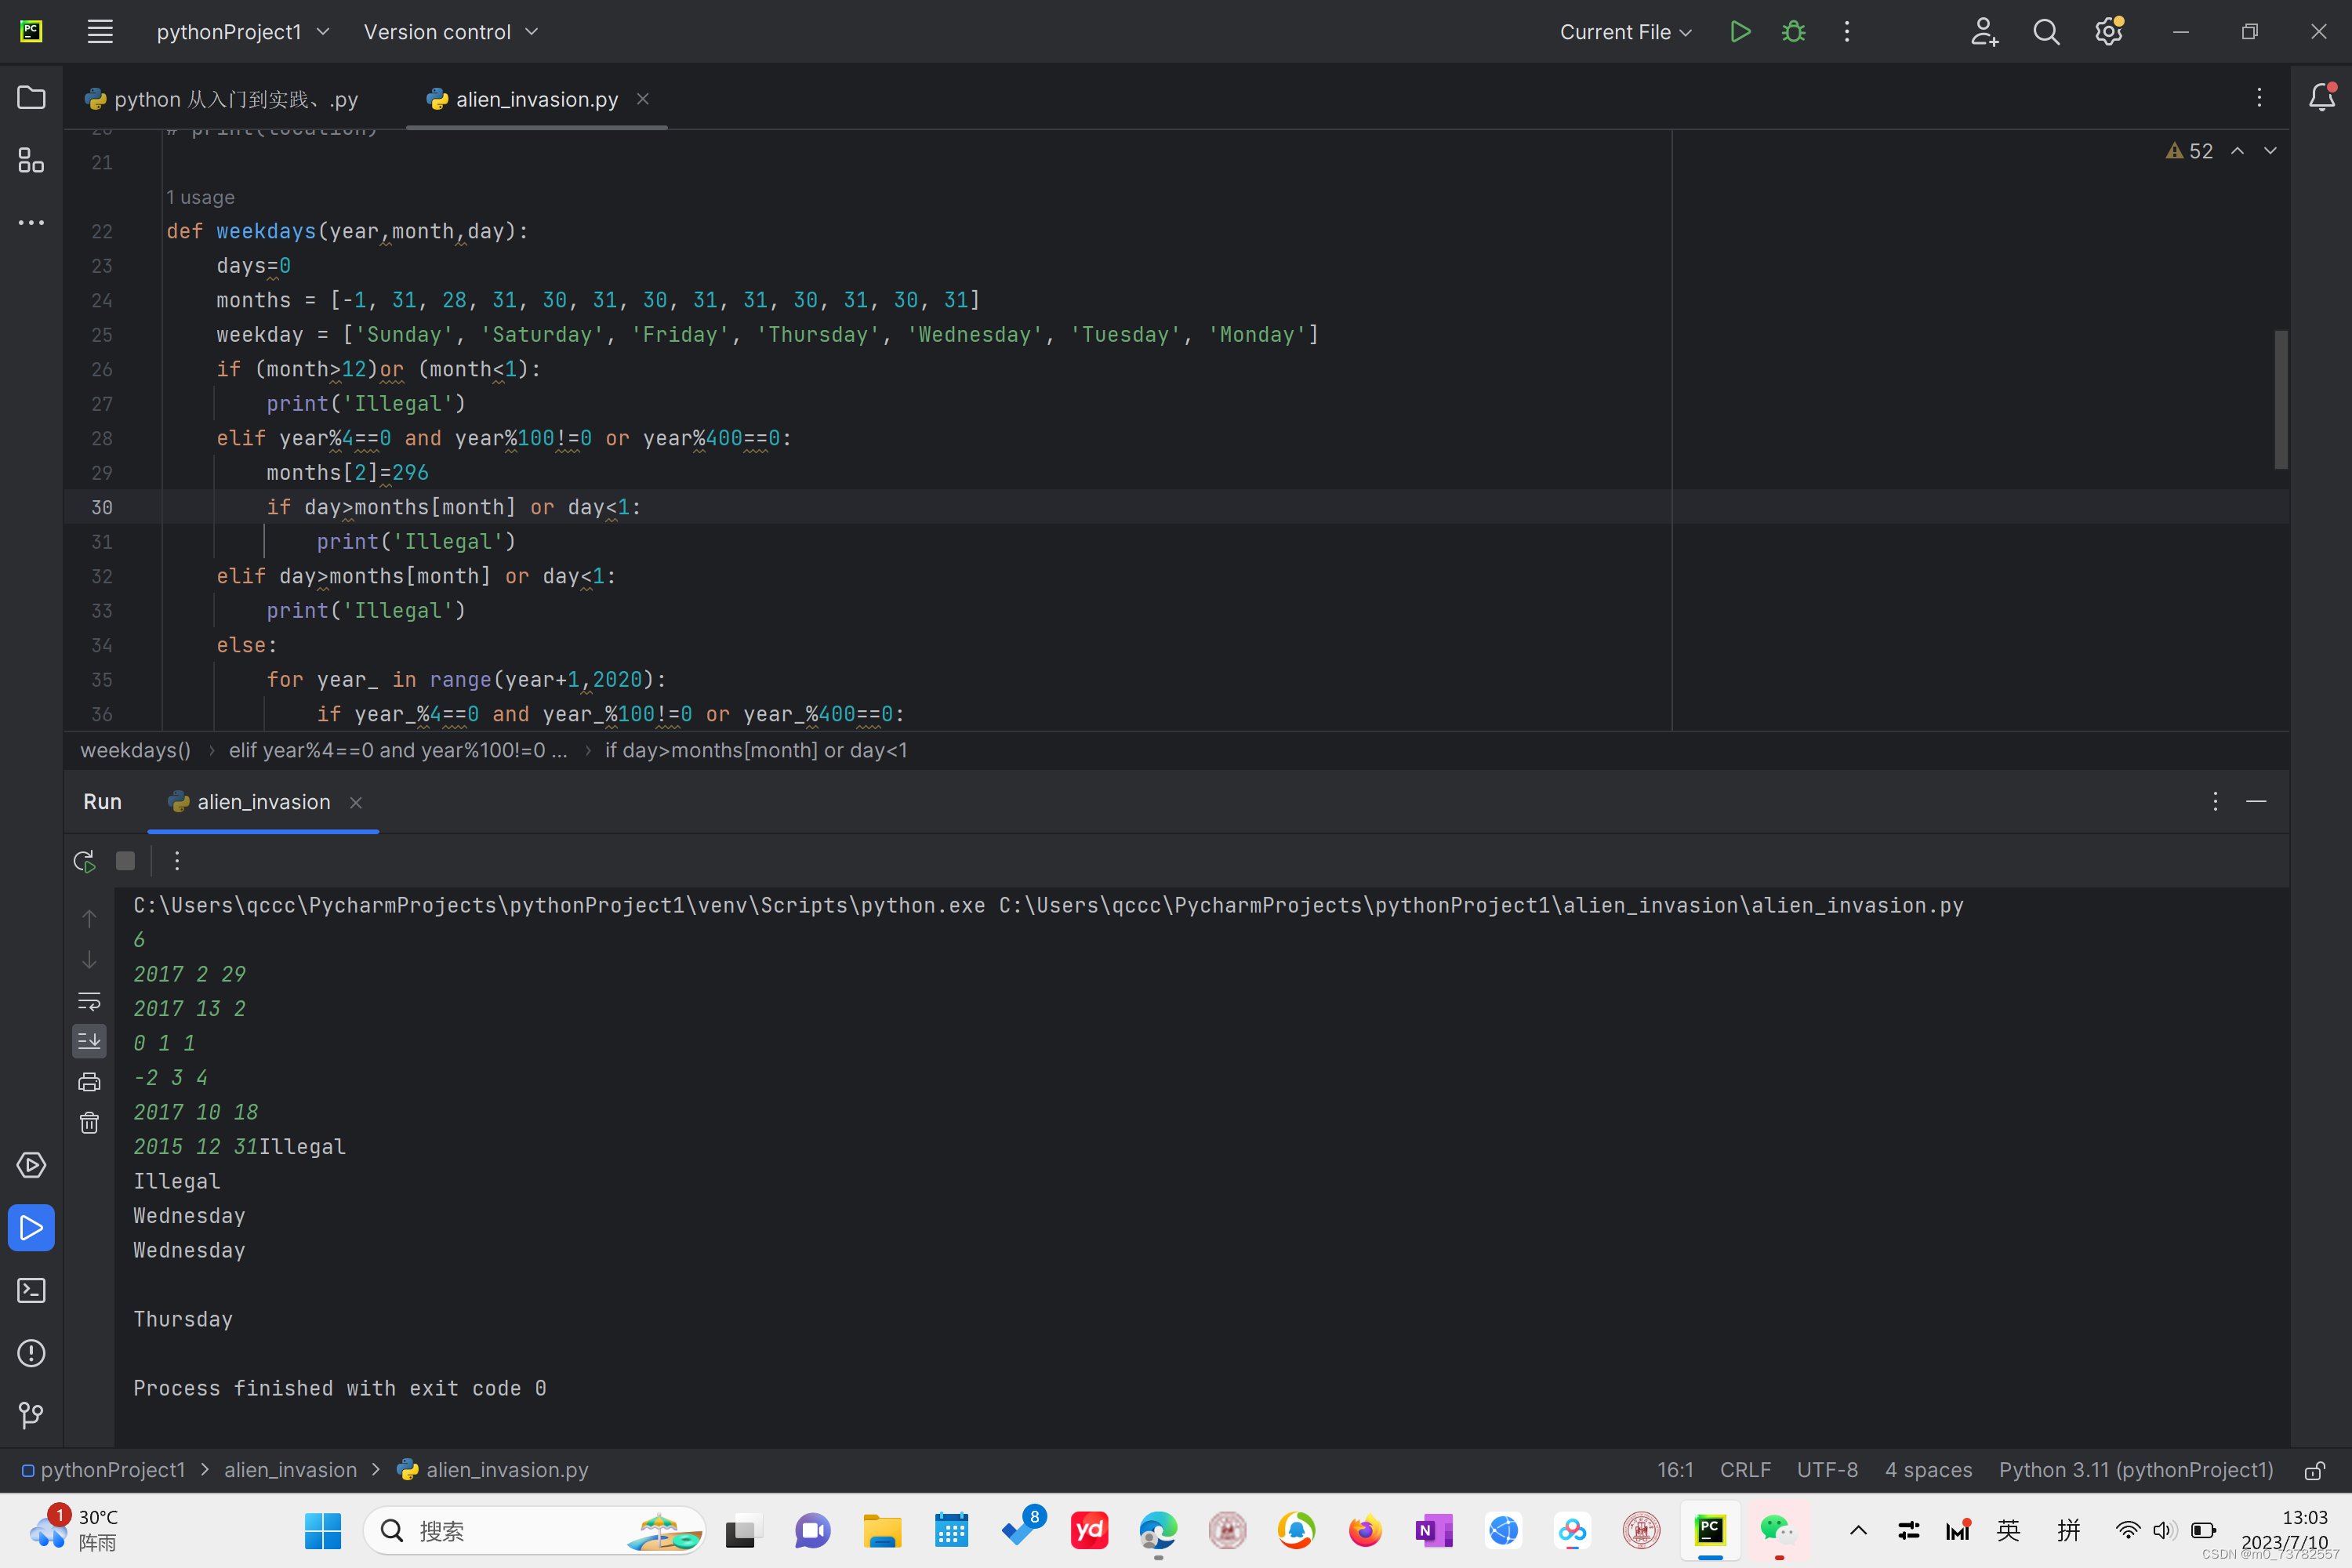The width and height of the screenshot is (2352, 1568).
Task: Open Current File run configuration dropdown
Action: pyautogui.click(x=1625, y=32)
